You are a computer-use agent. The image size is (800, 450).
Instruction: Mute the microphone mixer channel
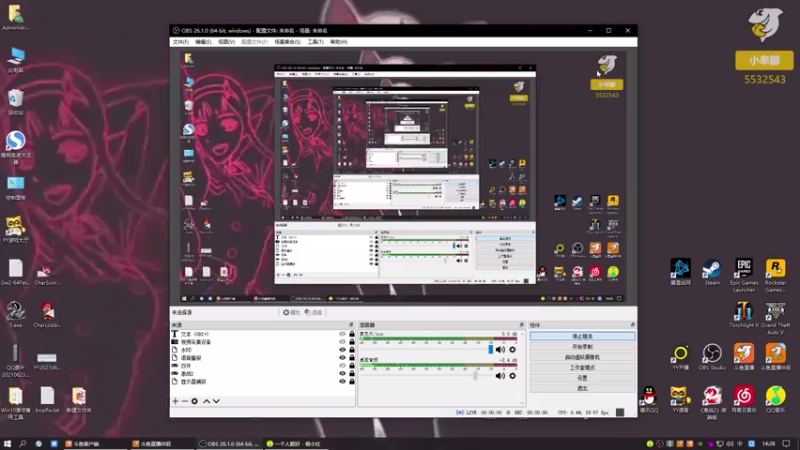tap(500, 349)
